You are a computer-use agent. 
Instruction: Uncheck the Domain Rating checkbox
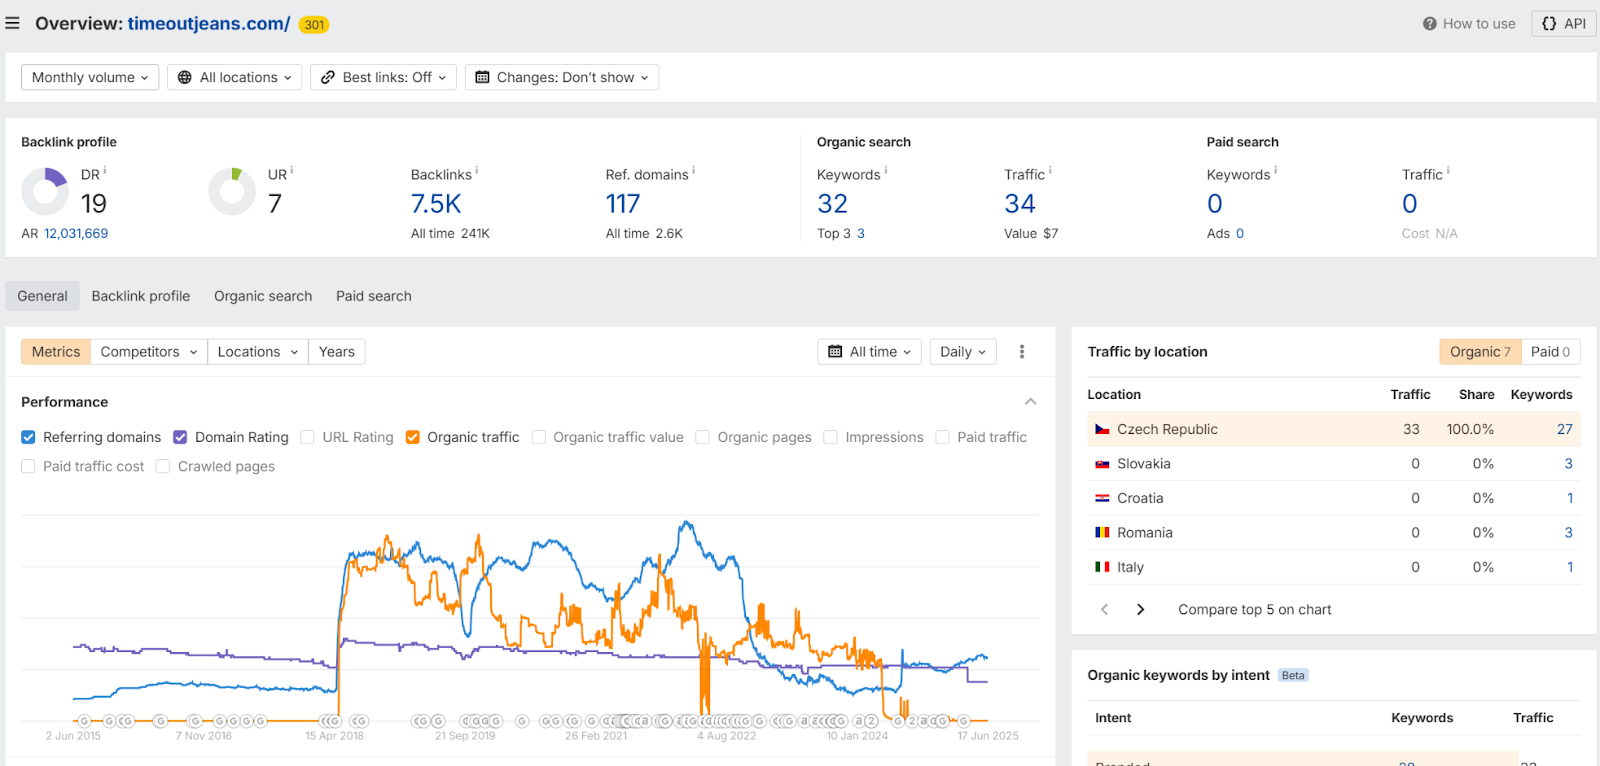180,437
